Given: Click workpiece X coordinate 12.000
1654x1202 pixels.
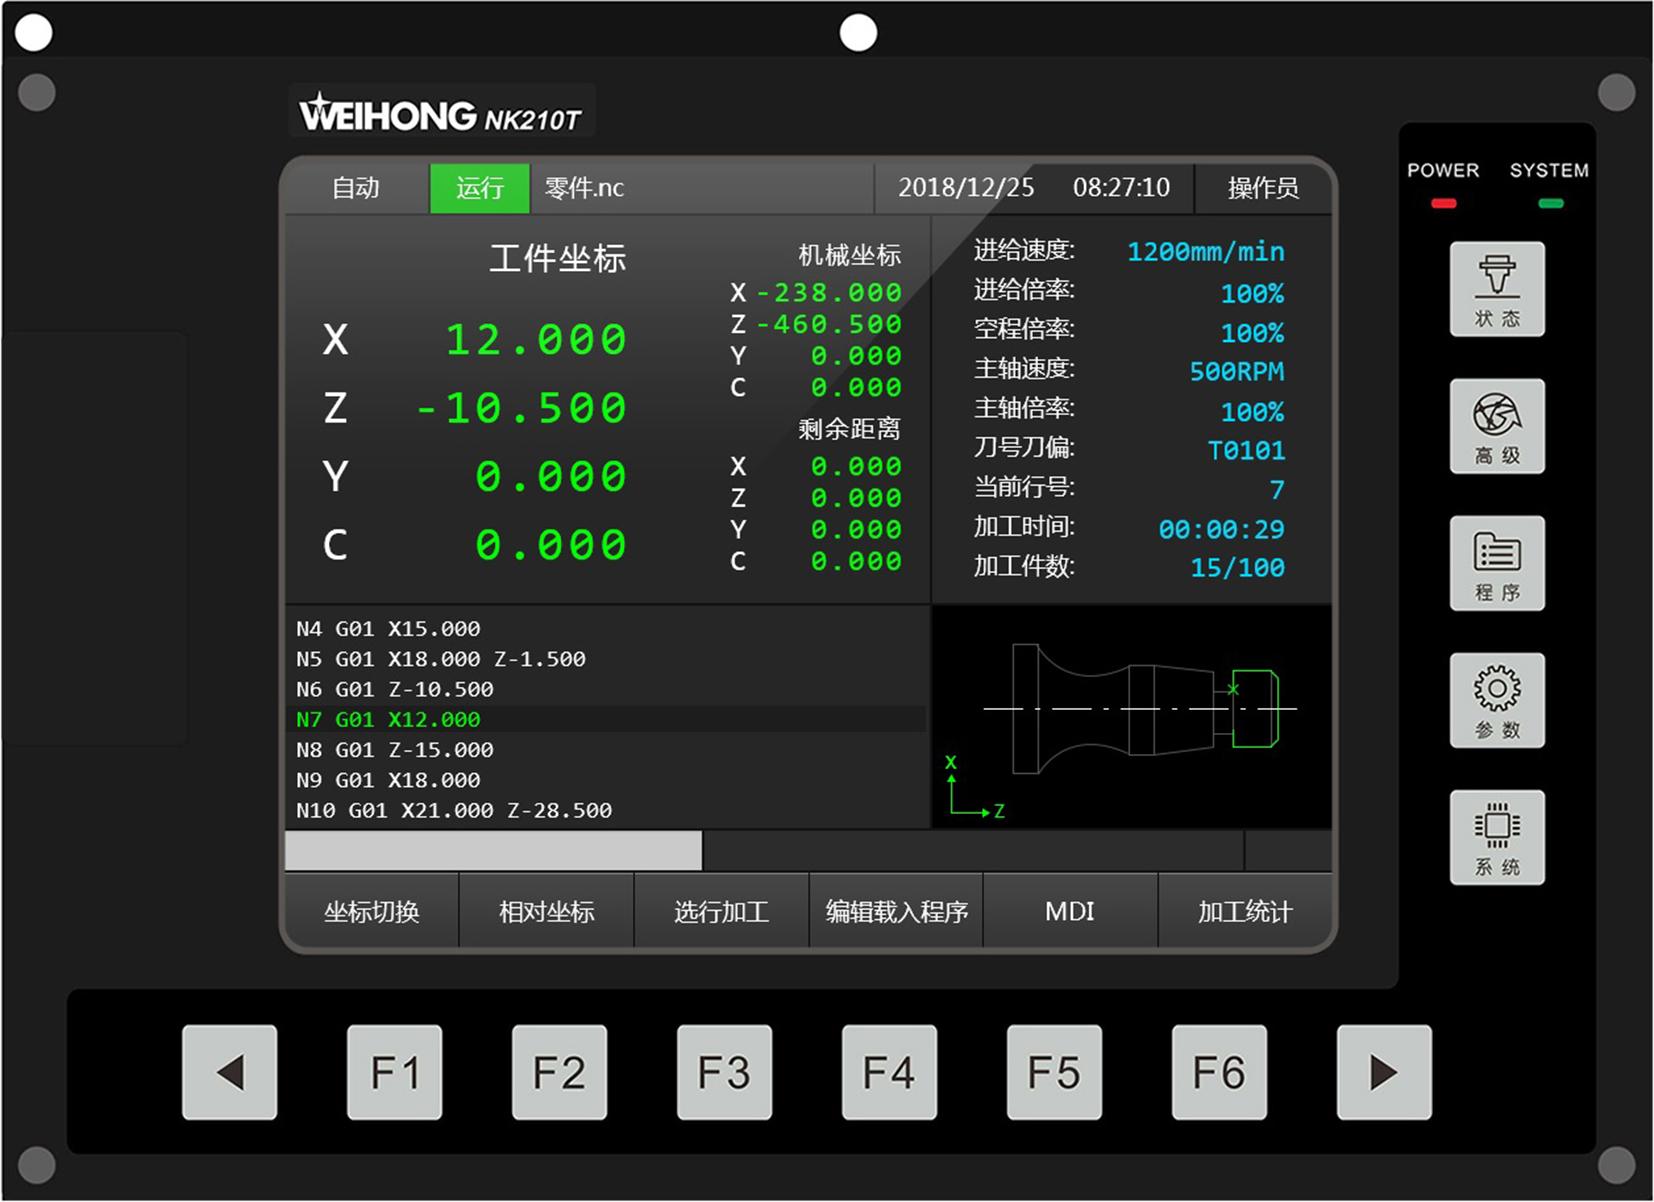Looking at the screenshot, I should (x=536, y=339).
